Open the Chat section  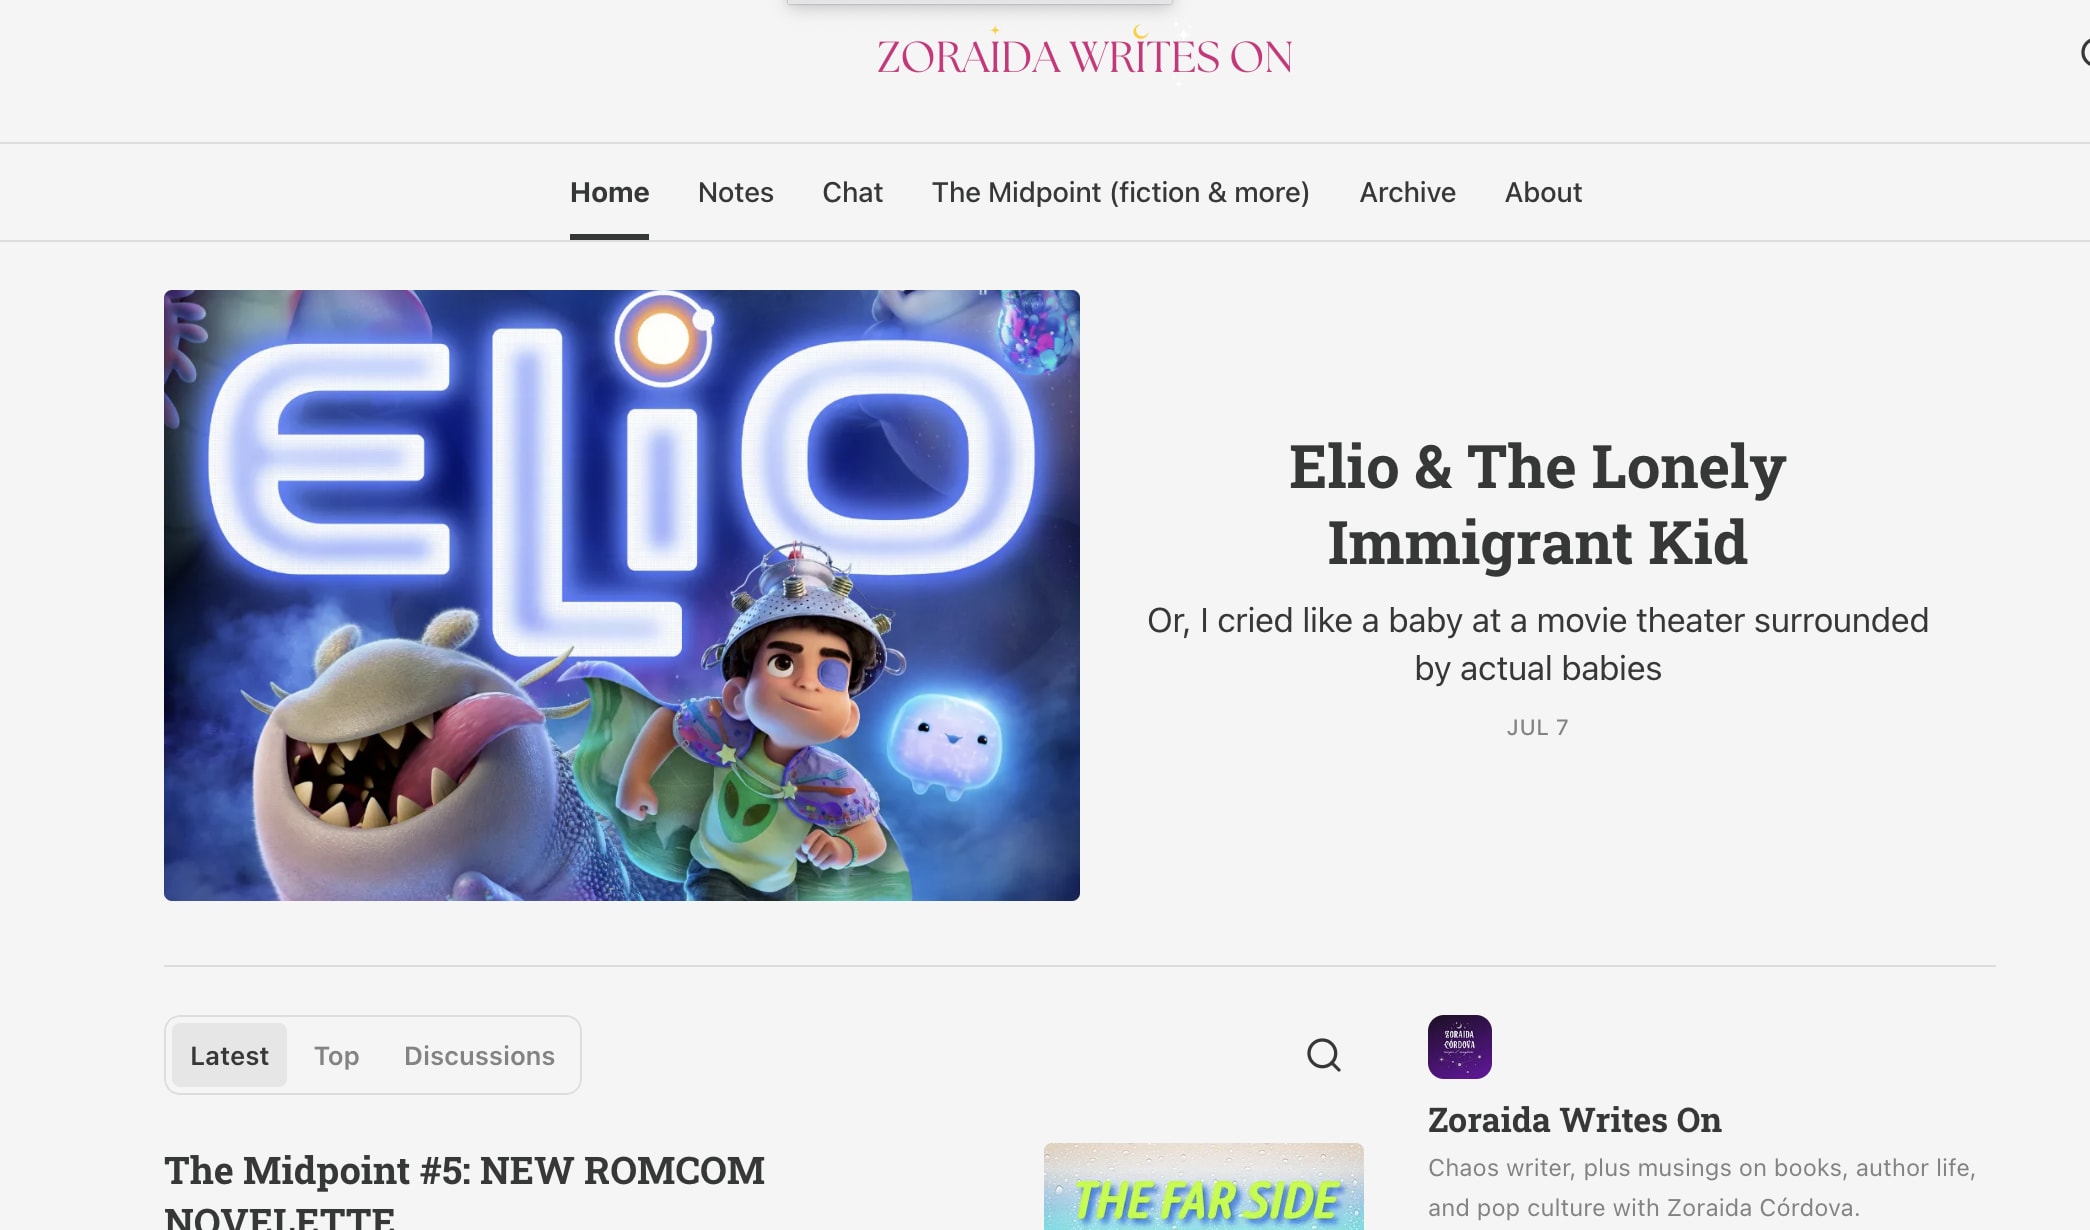(x=852, y=192)
